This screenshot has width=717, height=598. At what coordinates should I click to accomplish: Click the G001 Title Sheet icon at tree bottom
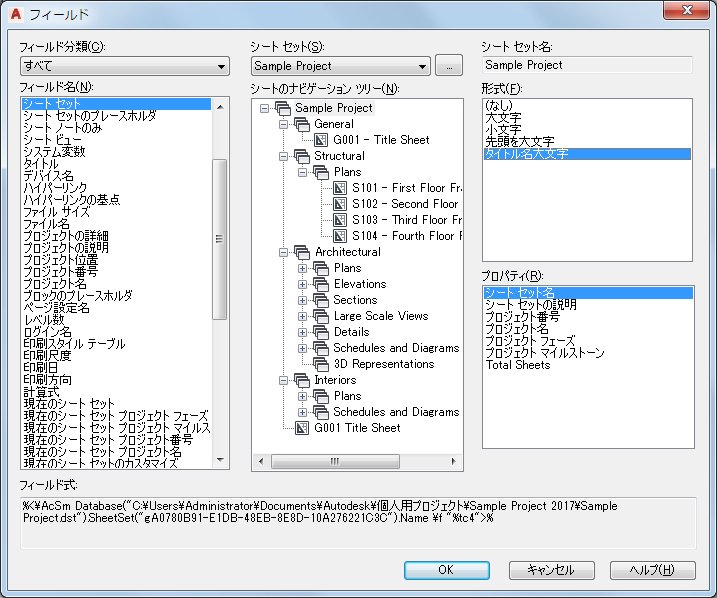click(x=302, y=428)
